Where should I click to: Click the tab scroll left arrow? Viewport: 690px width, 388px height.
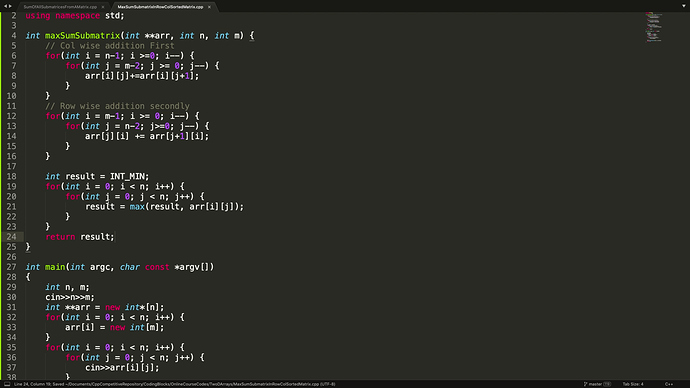pyautogui.click(x=5, y=6)
